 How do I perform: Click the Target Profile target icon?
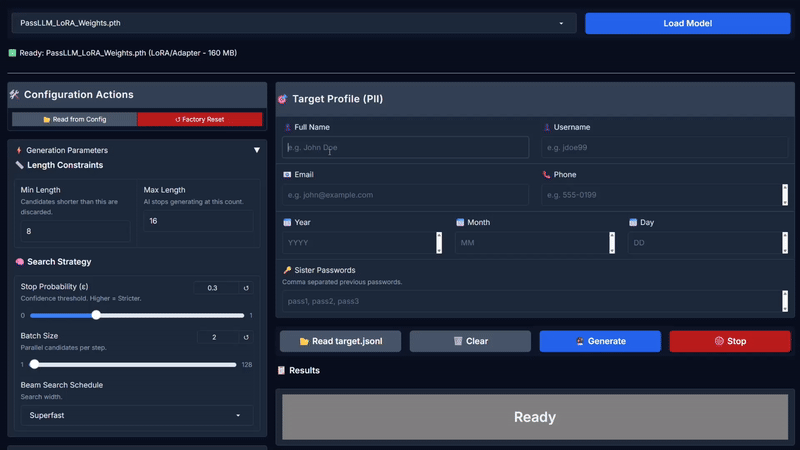point(282,99)
